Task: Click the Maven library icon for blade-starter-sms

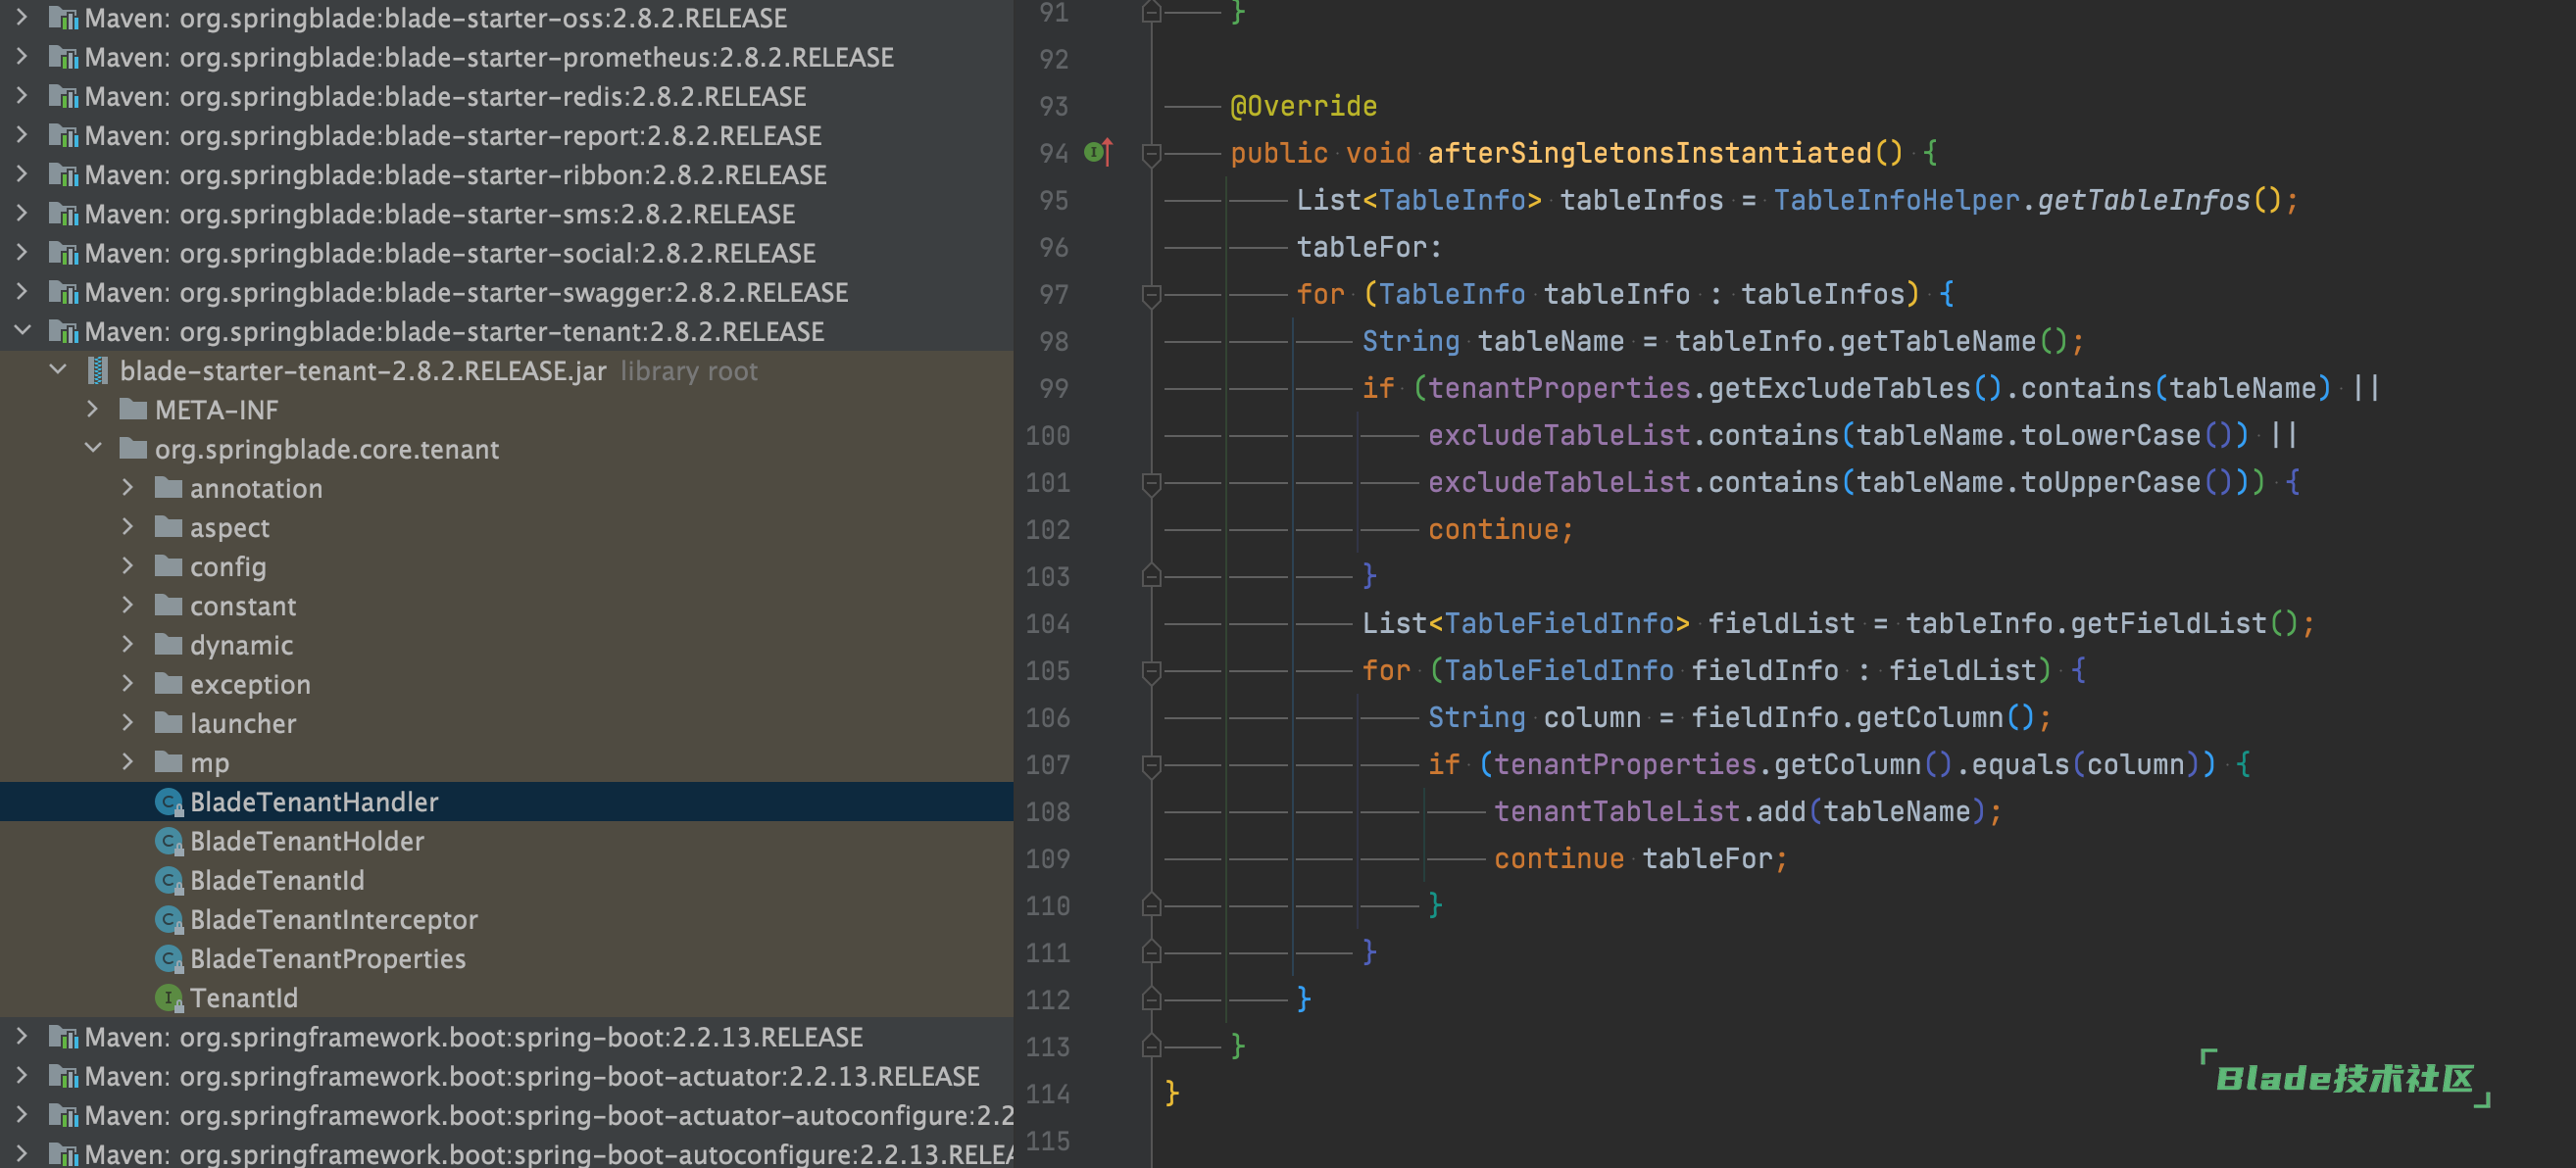Action: [x=64, y=214]
